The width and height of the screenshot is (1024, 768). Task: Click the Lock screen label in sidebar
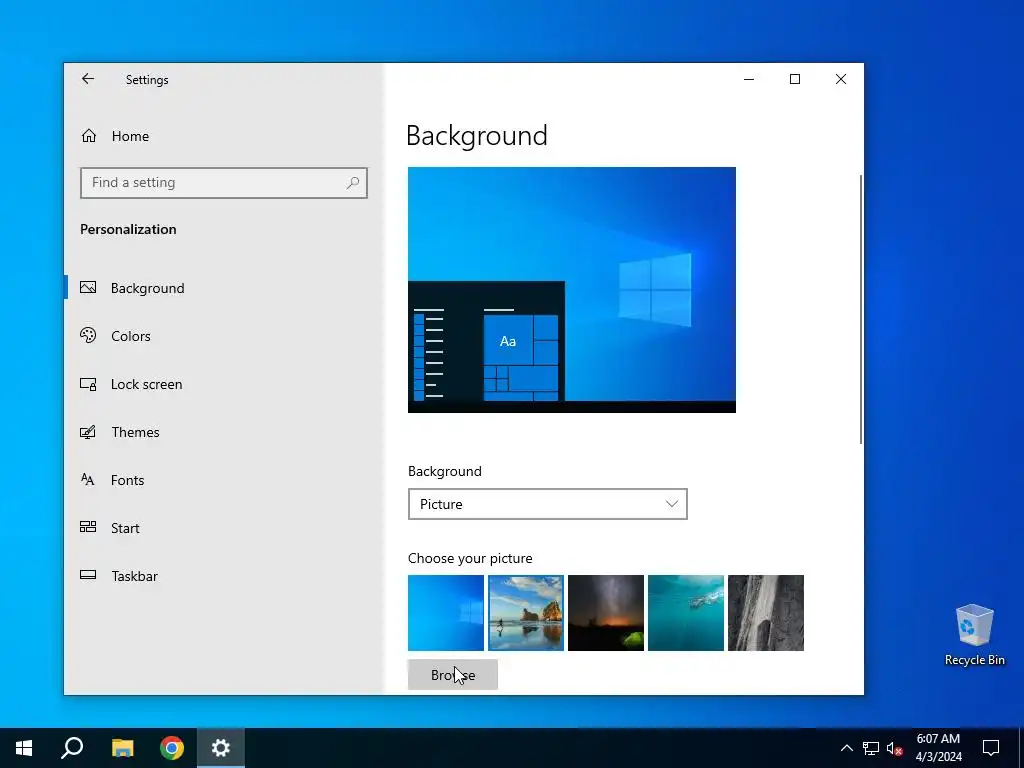coord(146,384)
